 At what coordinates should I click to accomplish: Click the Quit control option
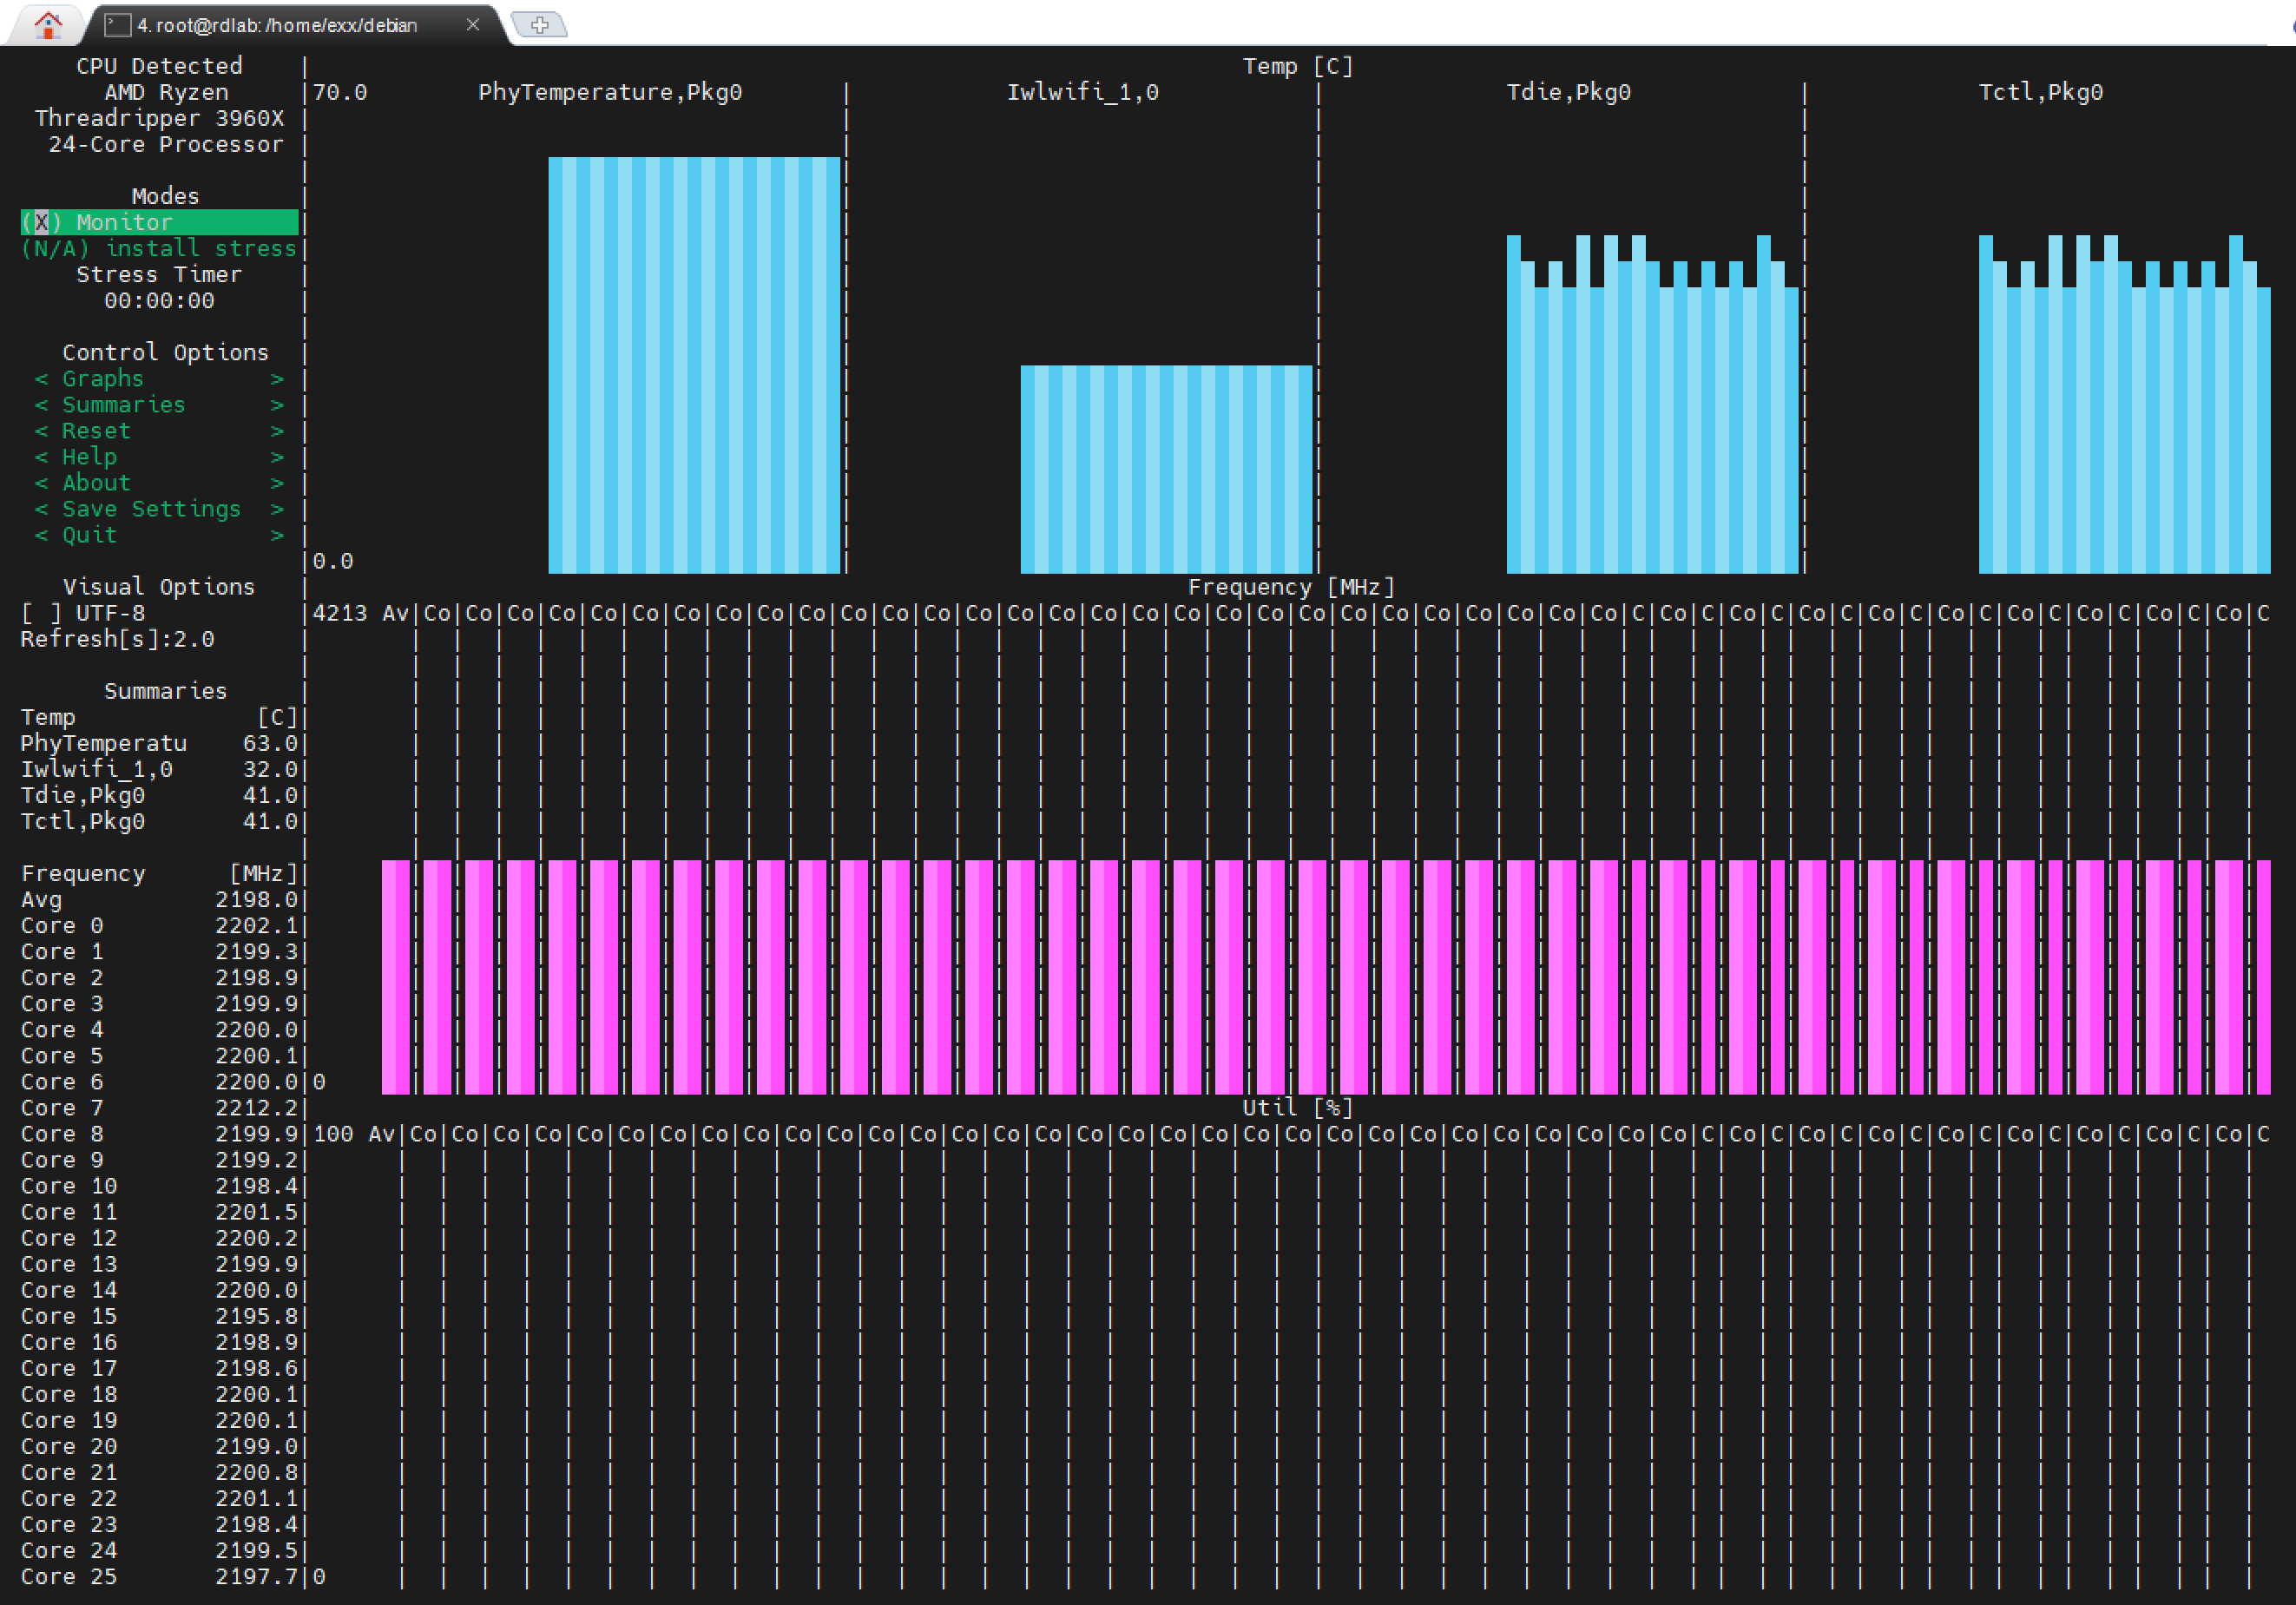click(x=159, y=535)
